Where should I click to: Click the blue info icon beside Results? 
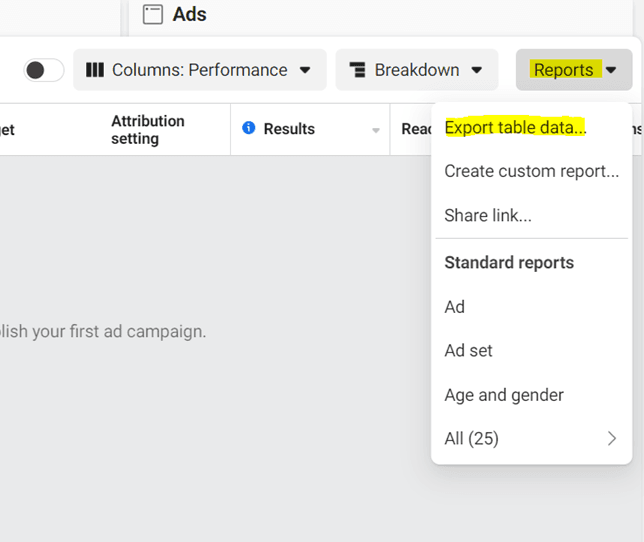click(249, 128)
